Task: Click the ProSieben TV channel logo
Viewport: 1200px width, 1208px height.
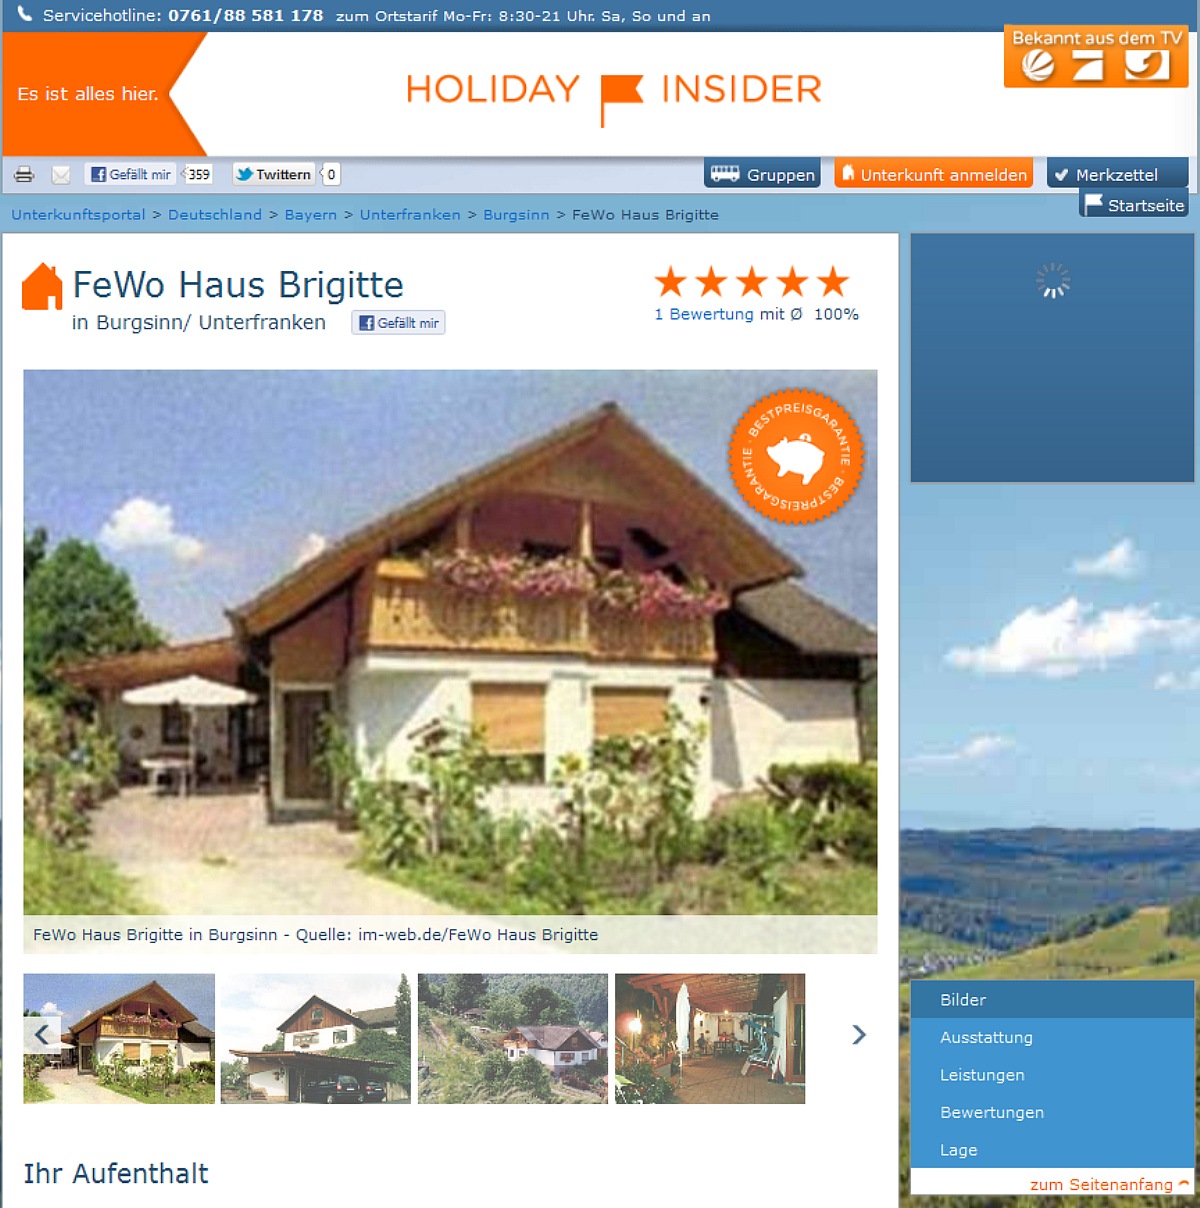Action: tap(1088, 66)
